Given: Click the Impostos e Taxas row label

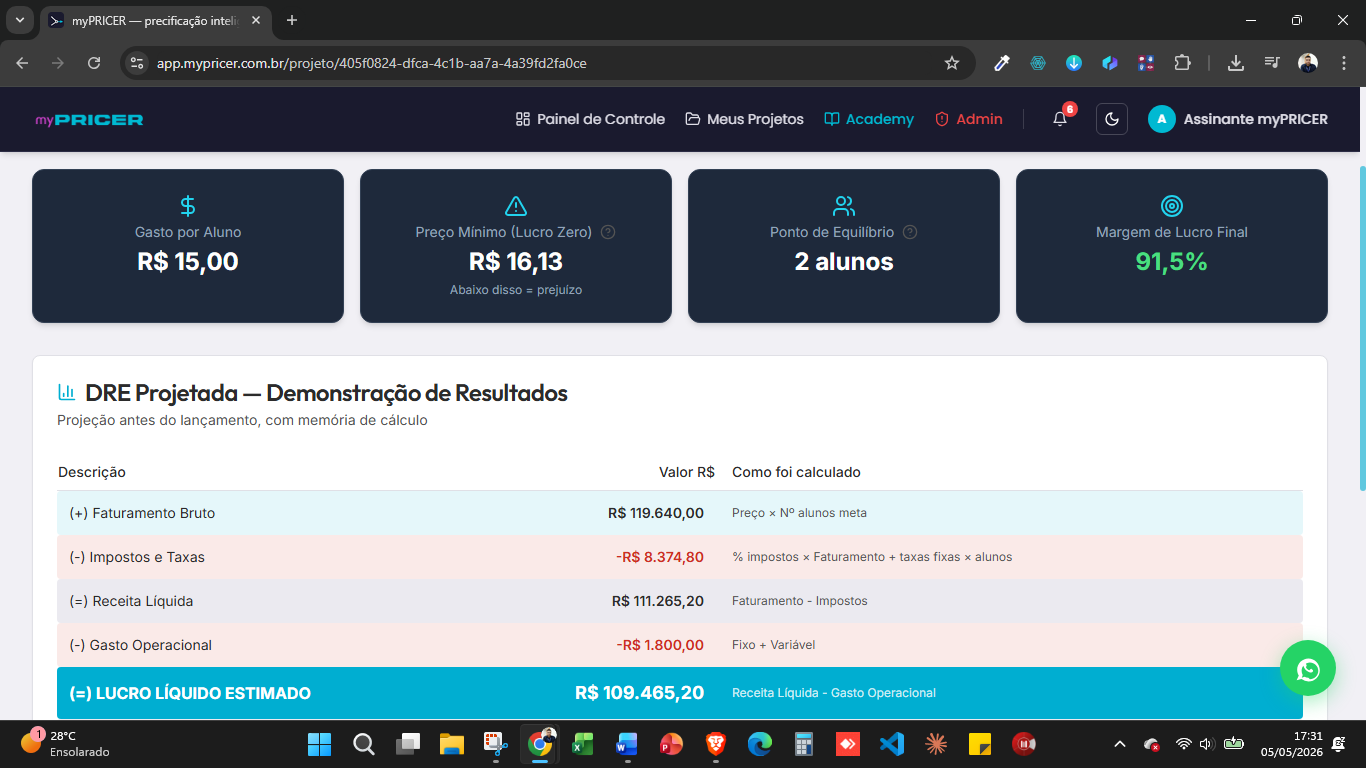Looking at the screenshot, I should coord(137,557).
